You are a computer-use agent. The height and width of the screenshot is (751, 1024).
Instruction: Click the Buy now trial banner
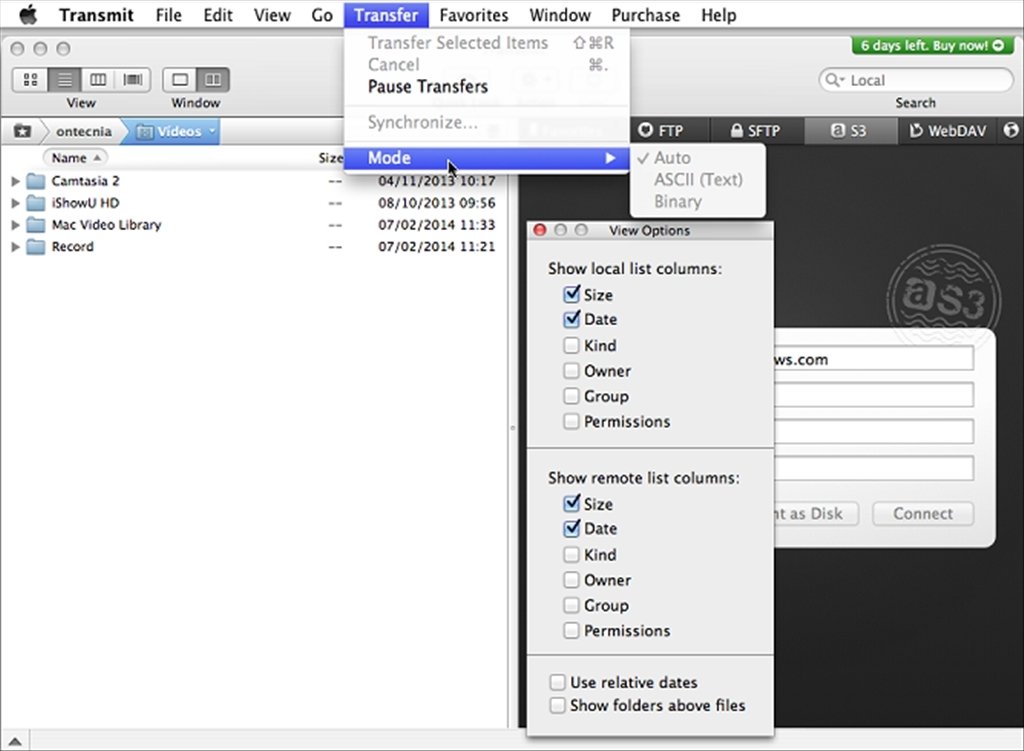[x=932, y=45]
